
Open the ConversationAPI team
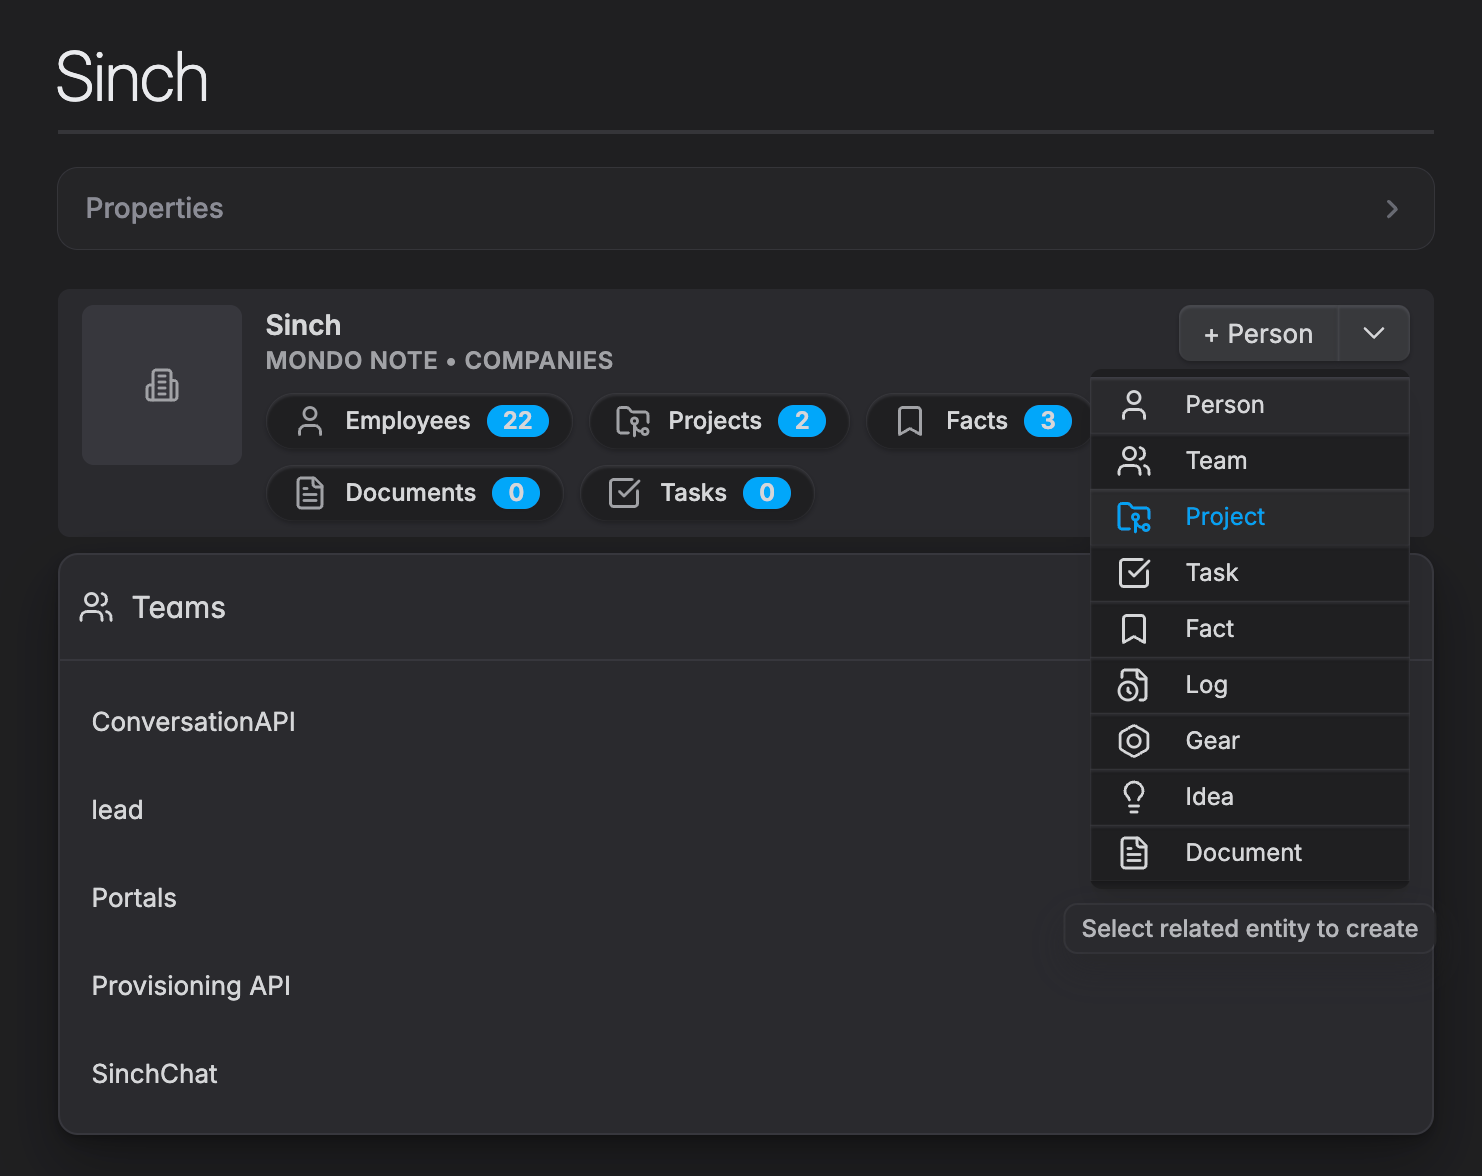pyautogui.click(x=194, y=722)
